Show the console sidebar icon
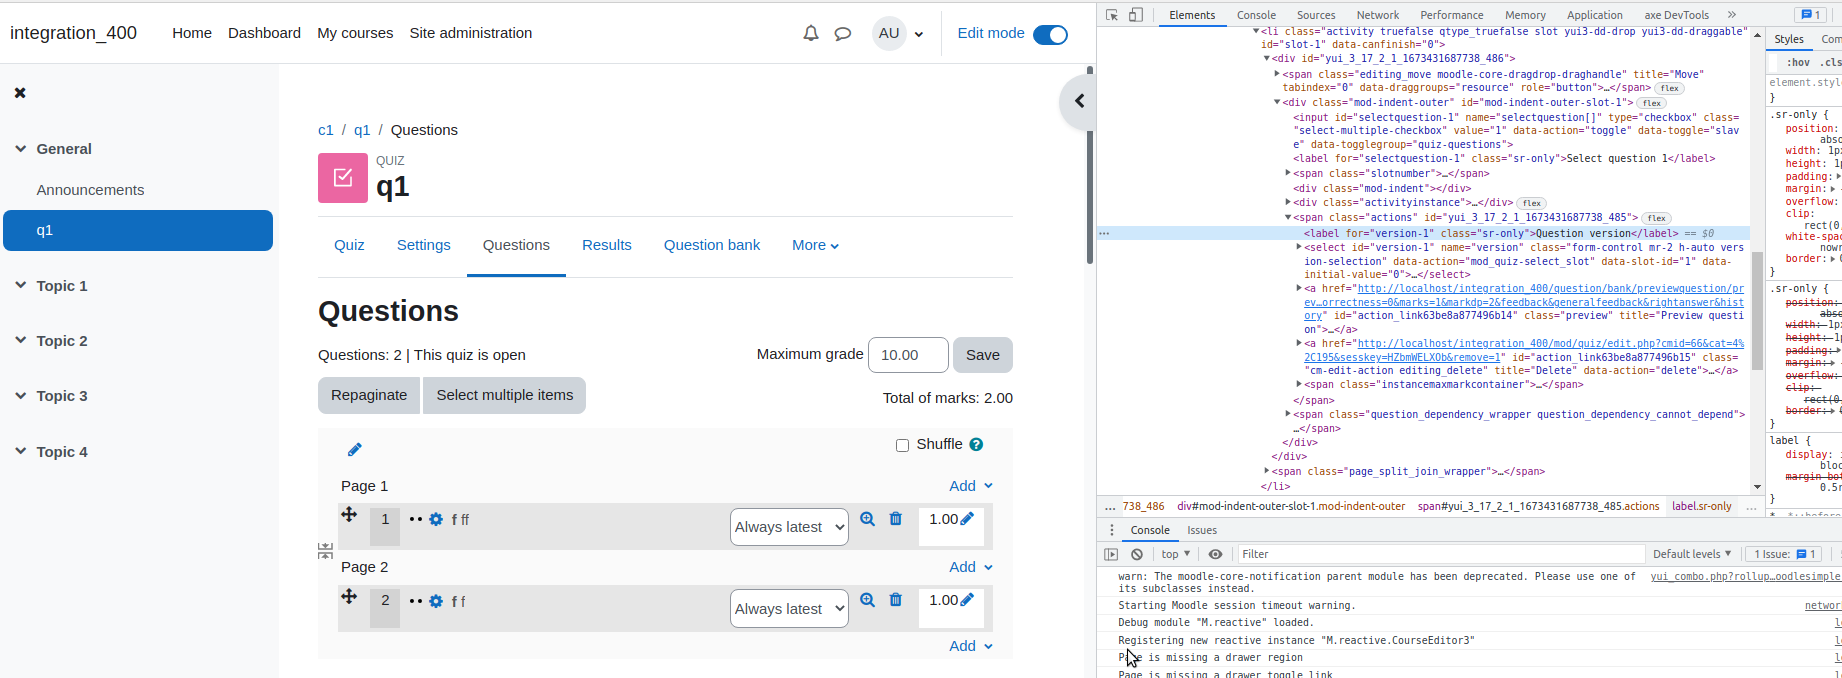1842x678 pixels. [x=1111, y=554]
